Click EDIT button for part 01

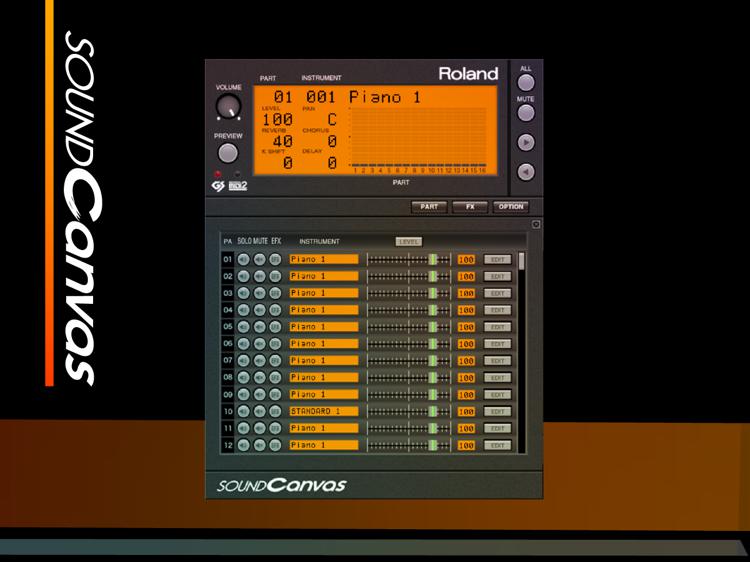(497, 259)
